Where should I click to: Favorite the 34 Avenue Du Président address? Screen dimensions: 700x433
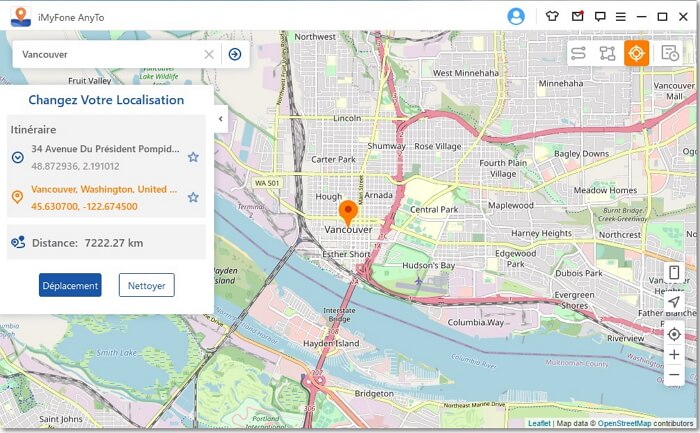193,157
